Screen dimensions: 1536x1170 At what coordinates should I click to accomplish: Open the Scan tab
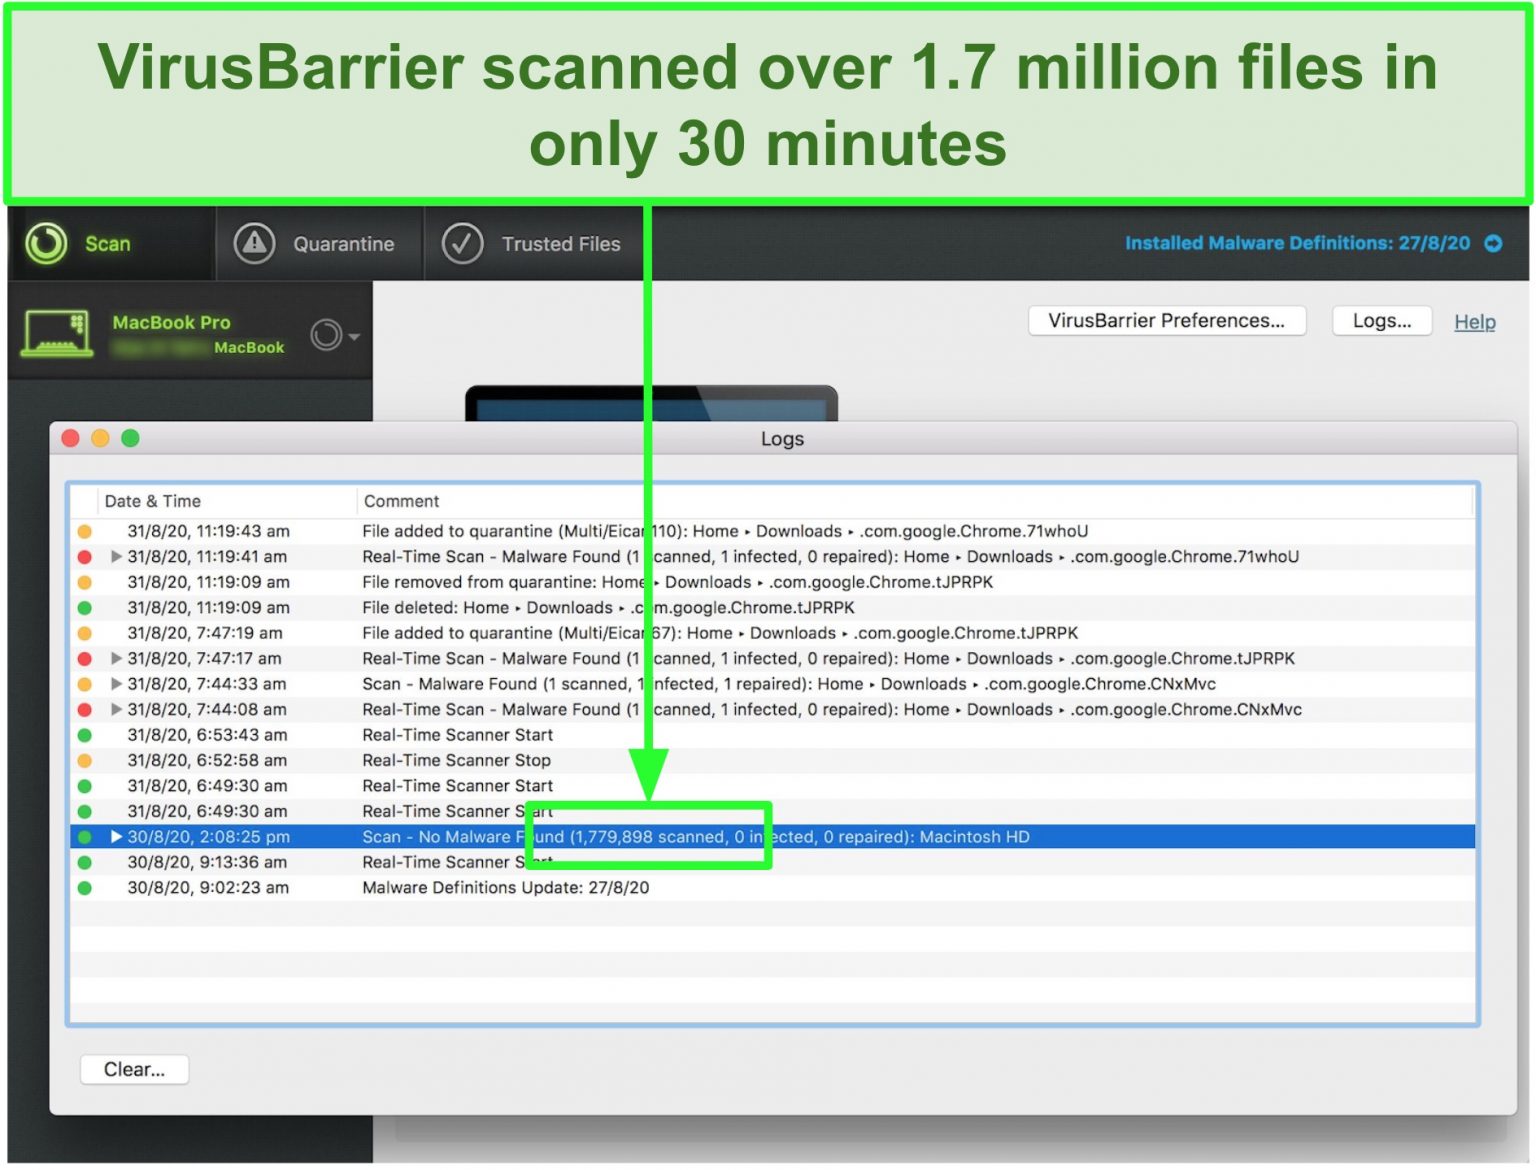click(x=111, y=244)
